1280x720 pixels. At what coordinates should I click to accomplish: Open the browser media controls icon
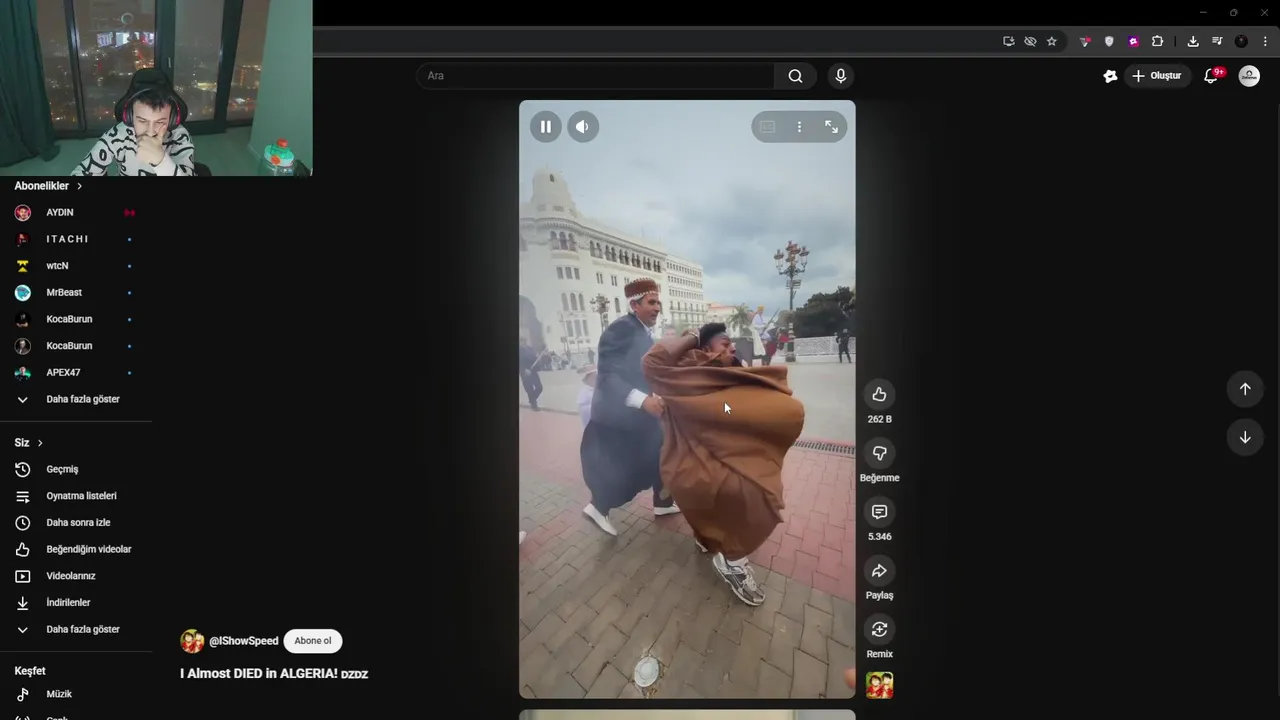click(x=1217, y=41)
